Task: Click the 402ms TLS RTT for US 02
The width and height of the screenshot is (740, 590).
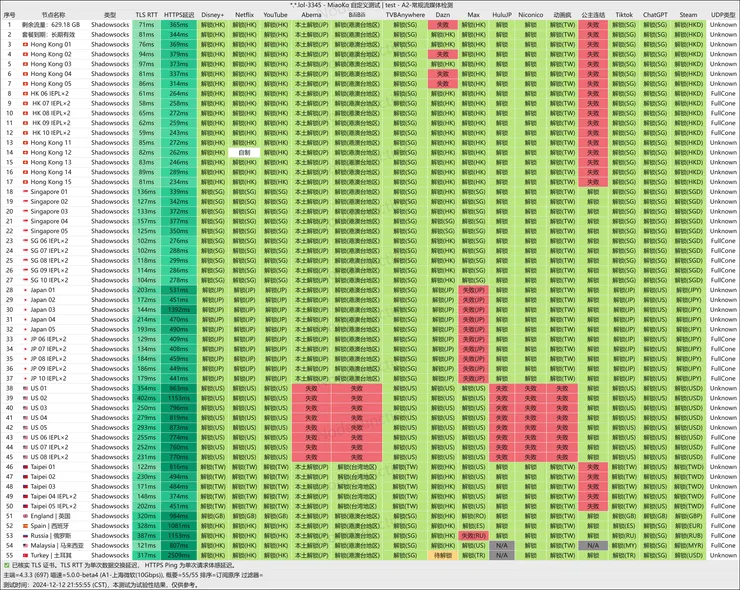Action: point(146,398)
